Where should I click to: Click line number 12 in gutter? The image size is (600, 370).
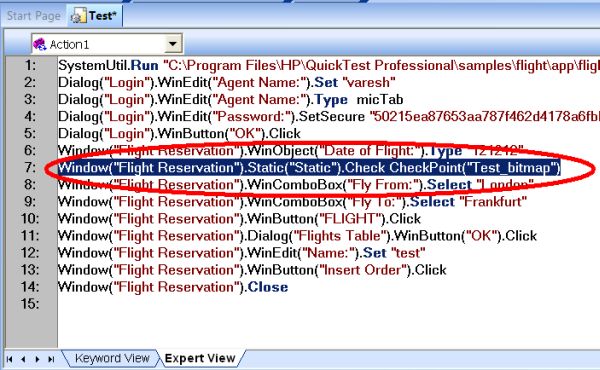(x=30, y=253)
